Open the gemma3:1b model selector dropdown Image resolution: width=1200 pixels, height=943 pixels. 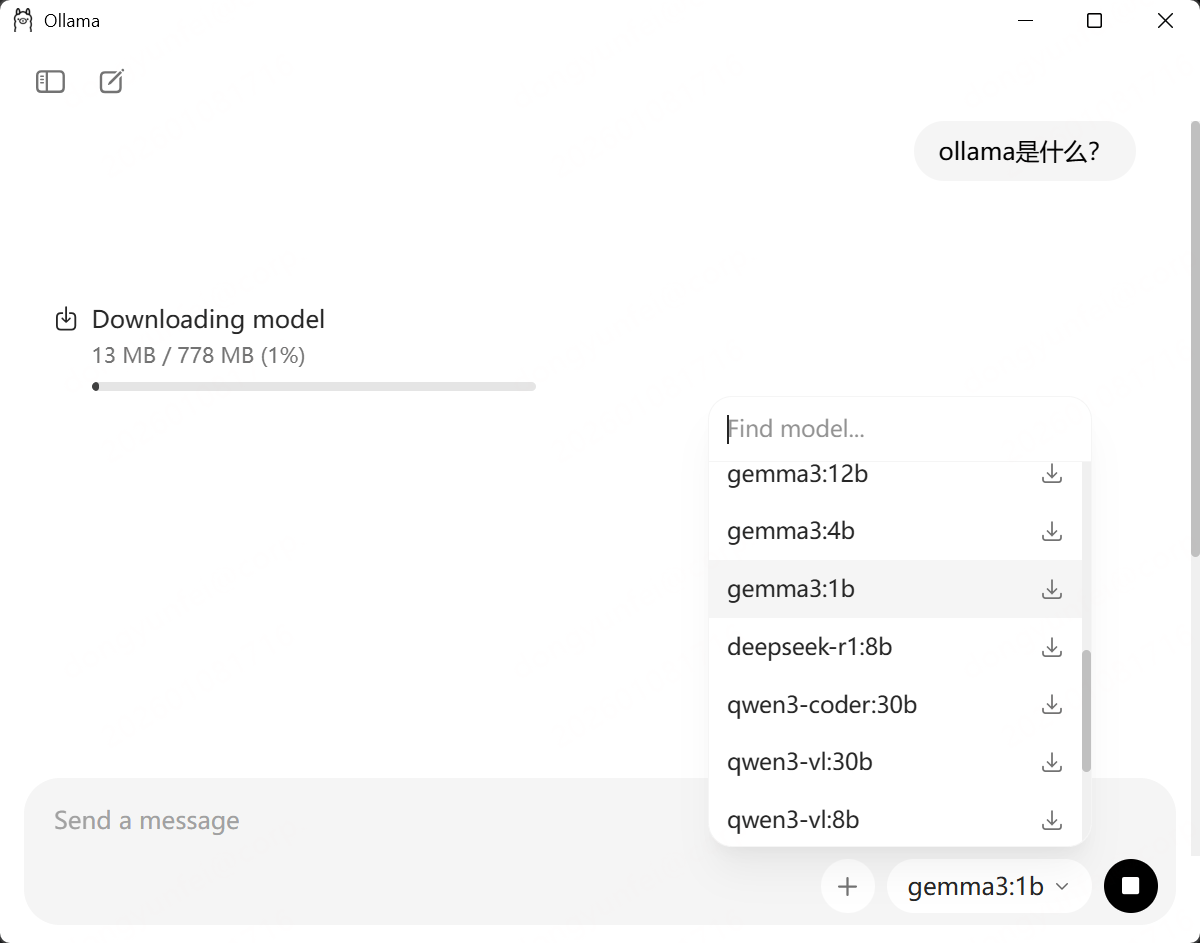[x=988, y=886]
